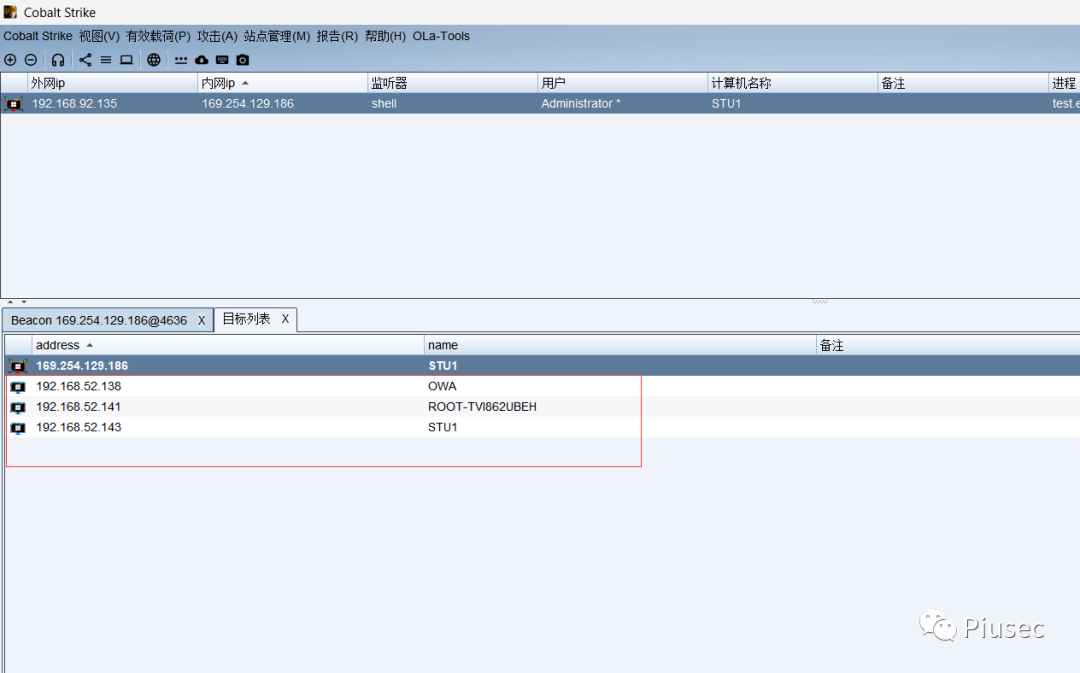
Task: Sort sessions by 计算机名称 column
Action: (793, 83)
